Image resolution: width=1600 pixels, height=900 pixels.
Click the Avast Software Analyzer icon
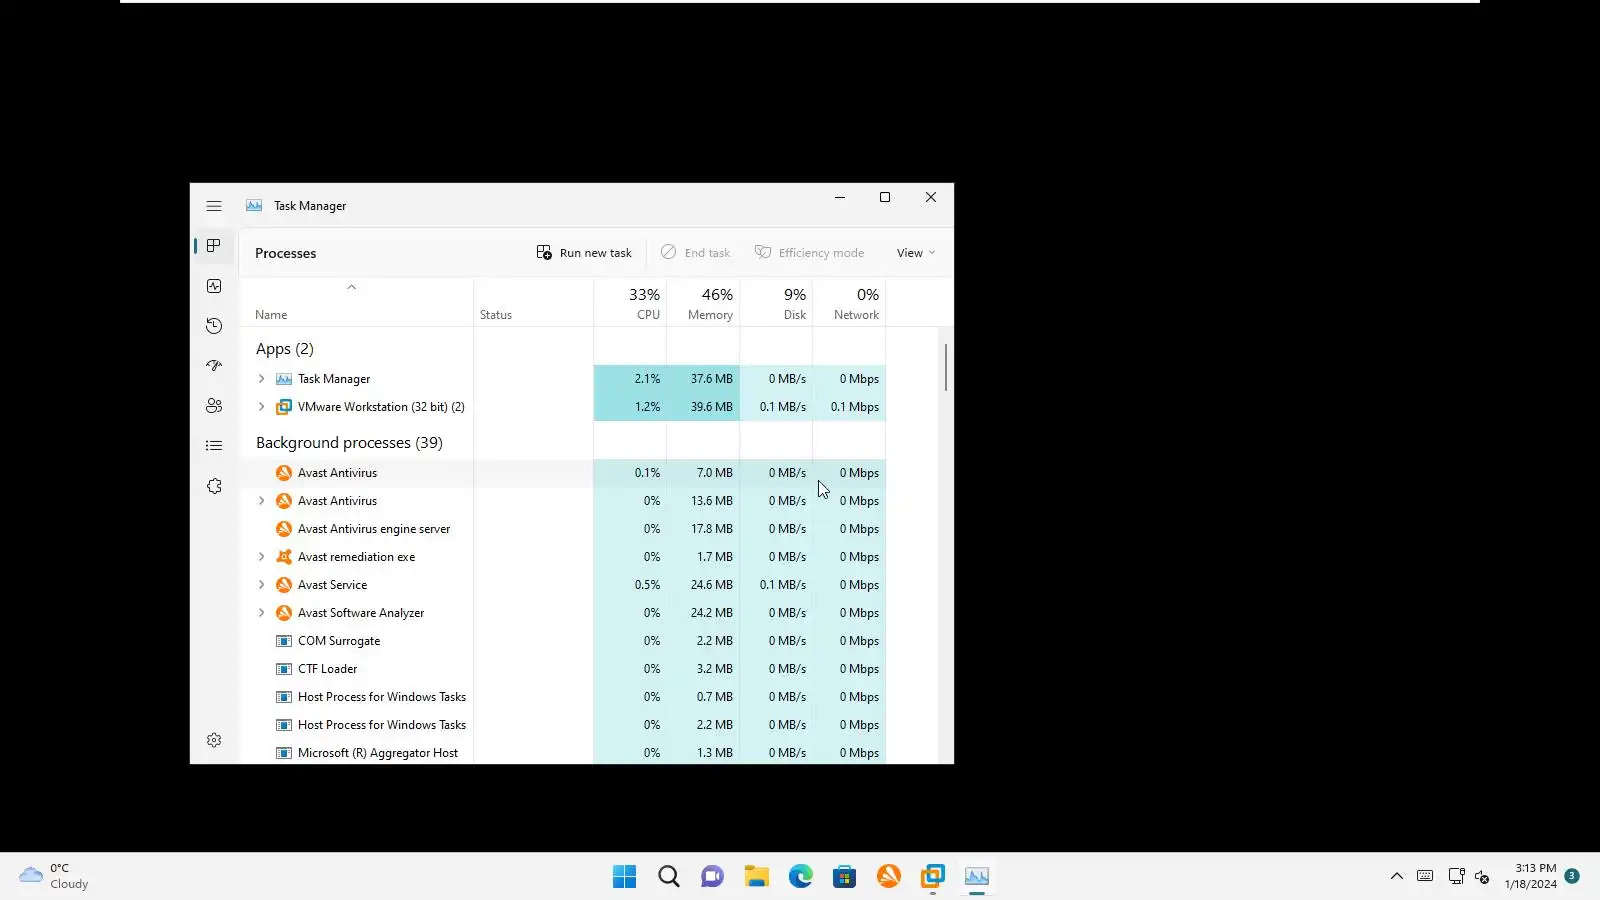click(284, 613)
